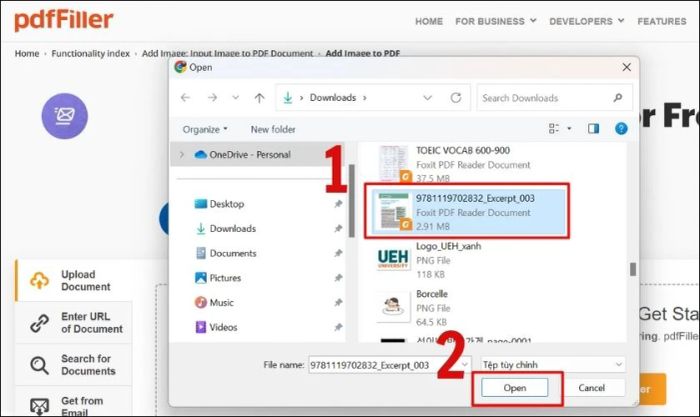Refresh the Downloads folder view
Screen dimensions: 700x417
pyautogui.click(x=455, y=97)
